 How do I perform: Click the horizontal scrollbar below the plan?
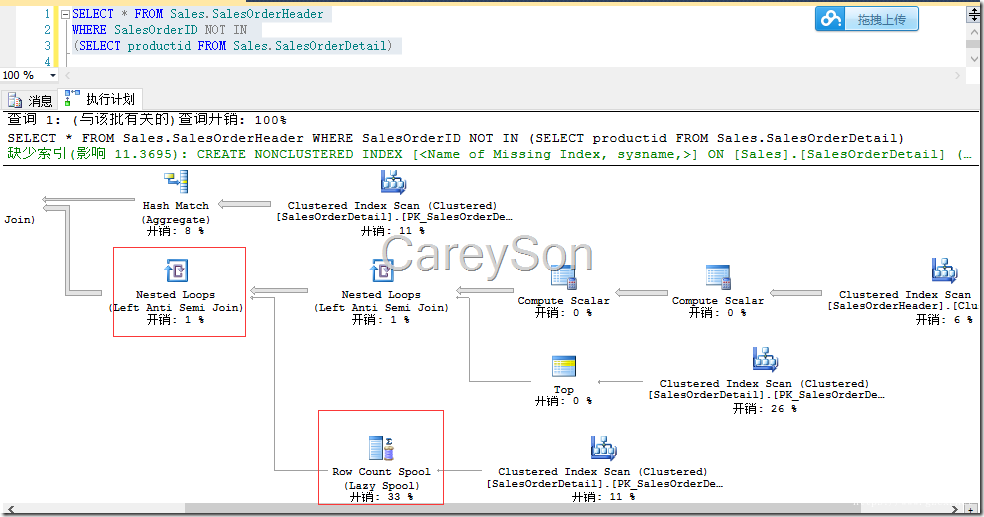481,509
